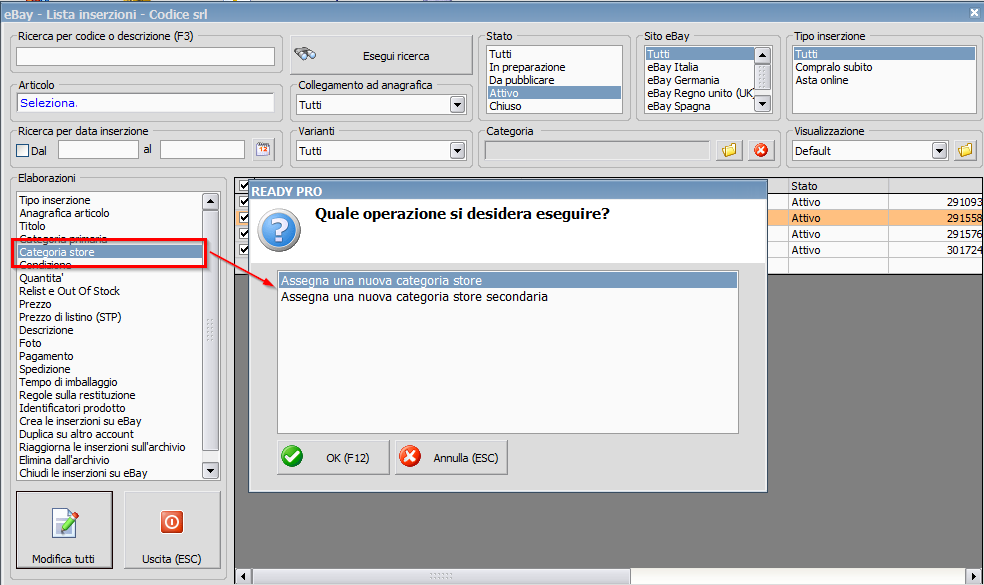
Task: Click the Articolo Seleziona field
Action: point(146,103)
